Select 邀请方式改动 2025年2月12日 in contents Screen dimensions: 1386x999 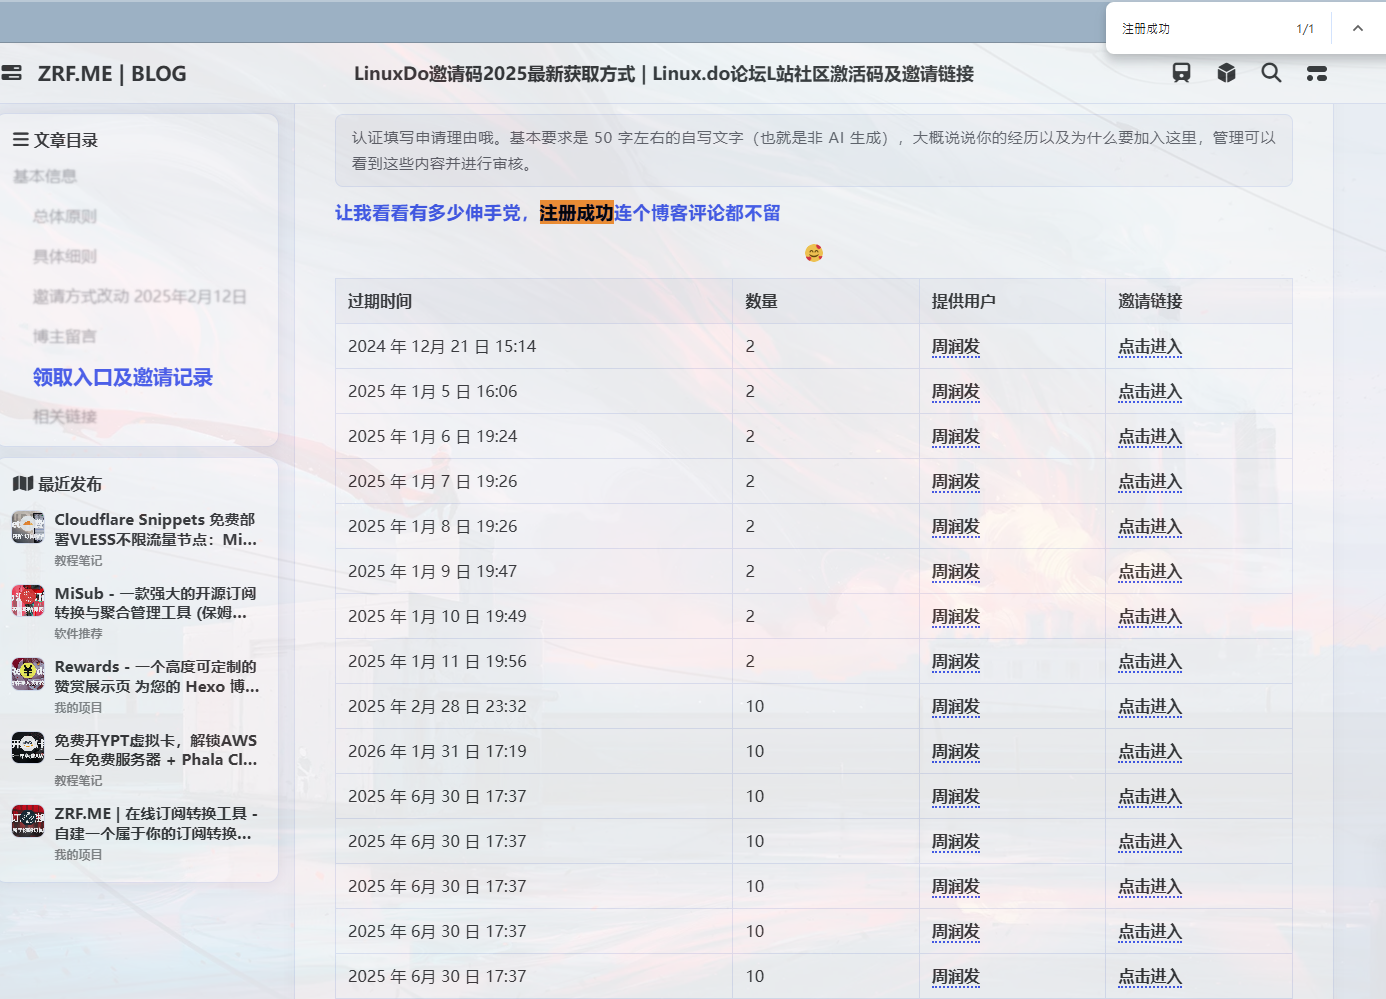pyautogui.click(x=139, y=296)
